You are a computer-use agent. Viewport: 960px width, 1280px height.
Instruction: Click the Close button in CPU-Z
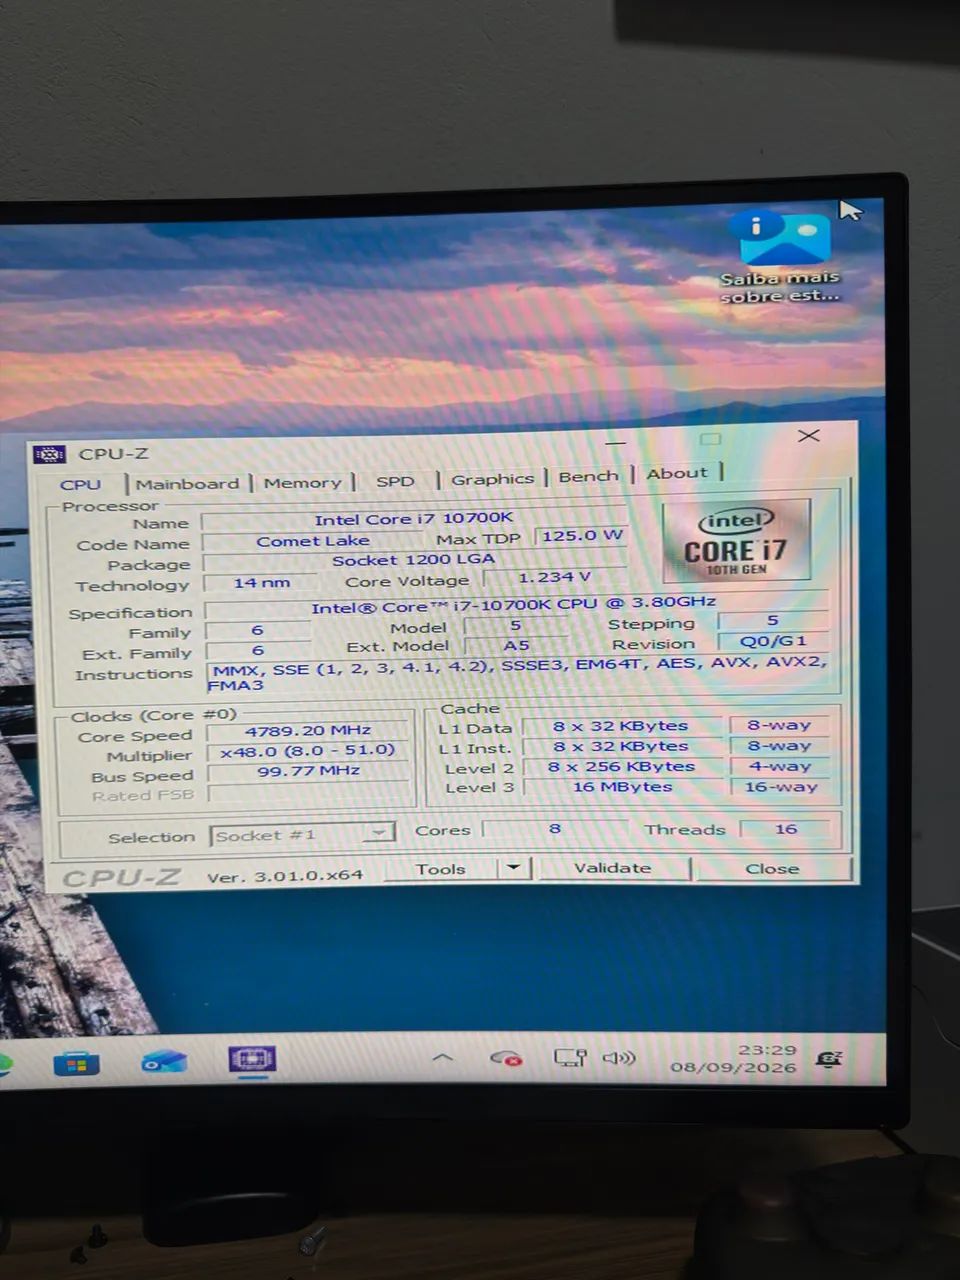coord(772,868)
